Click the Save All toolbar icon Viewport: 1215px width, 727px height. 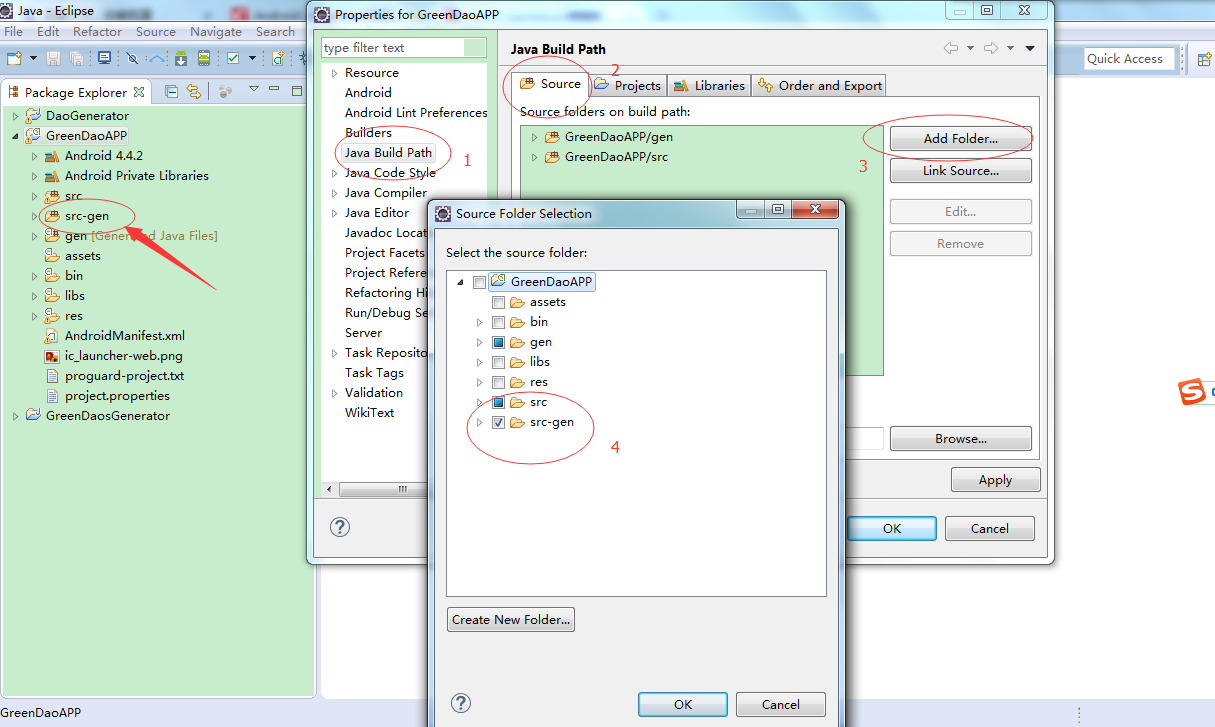[x=78, y=59]
